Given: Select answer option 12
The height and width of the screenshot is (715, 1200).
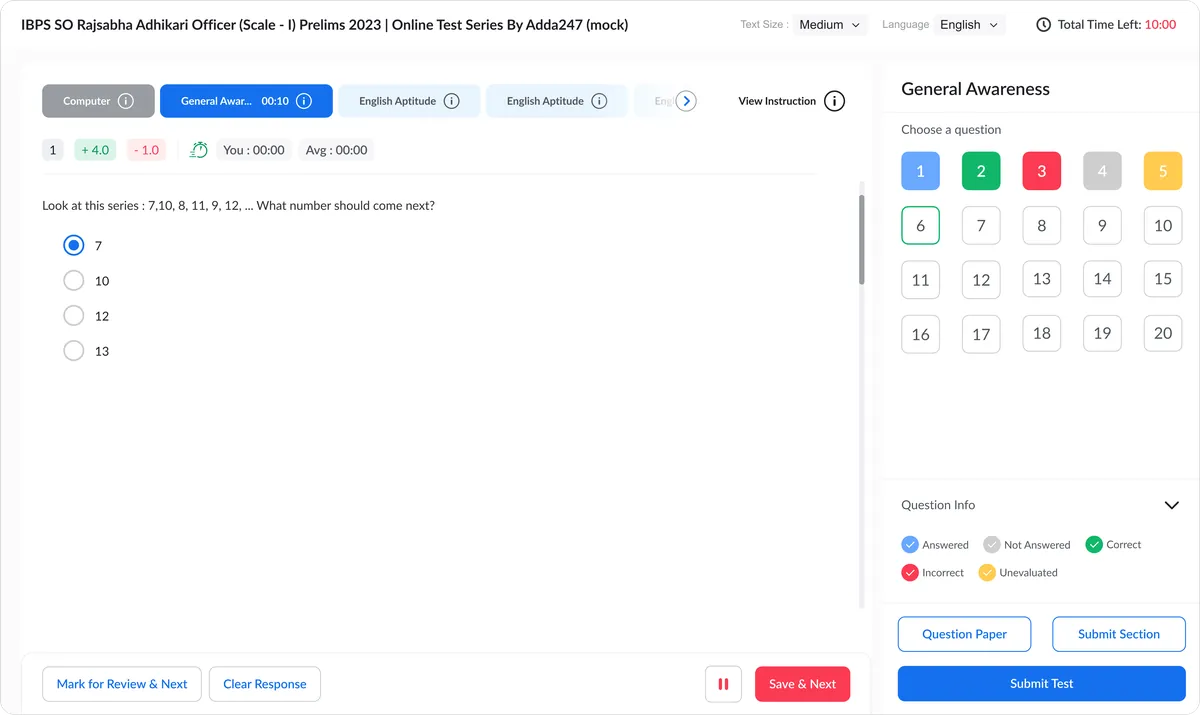Looking at the screenshot, I should click(73, 316).
